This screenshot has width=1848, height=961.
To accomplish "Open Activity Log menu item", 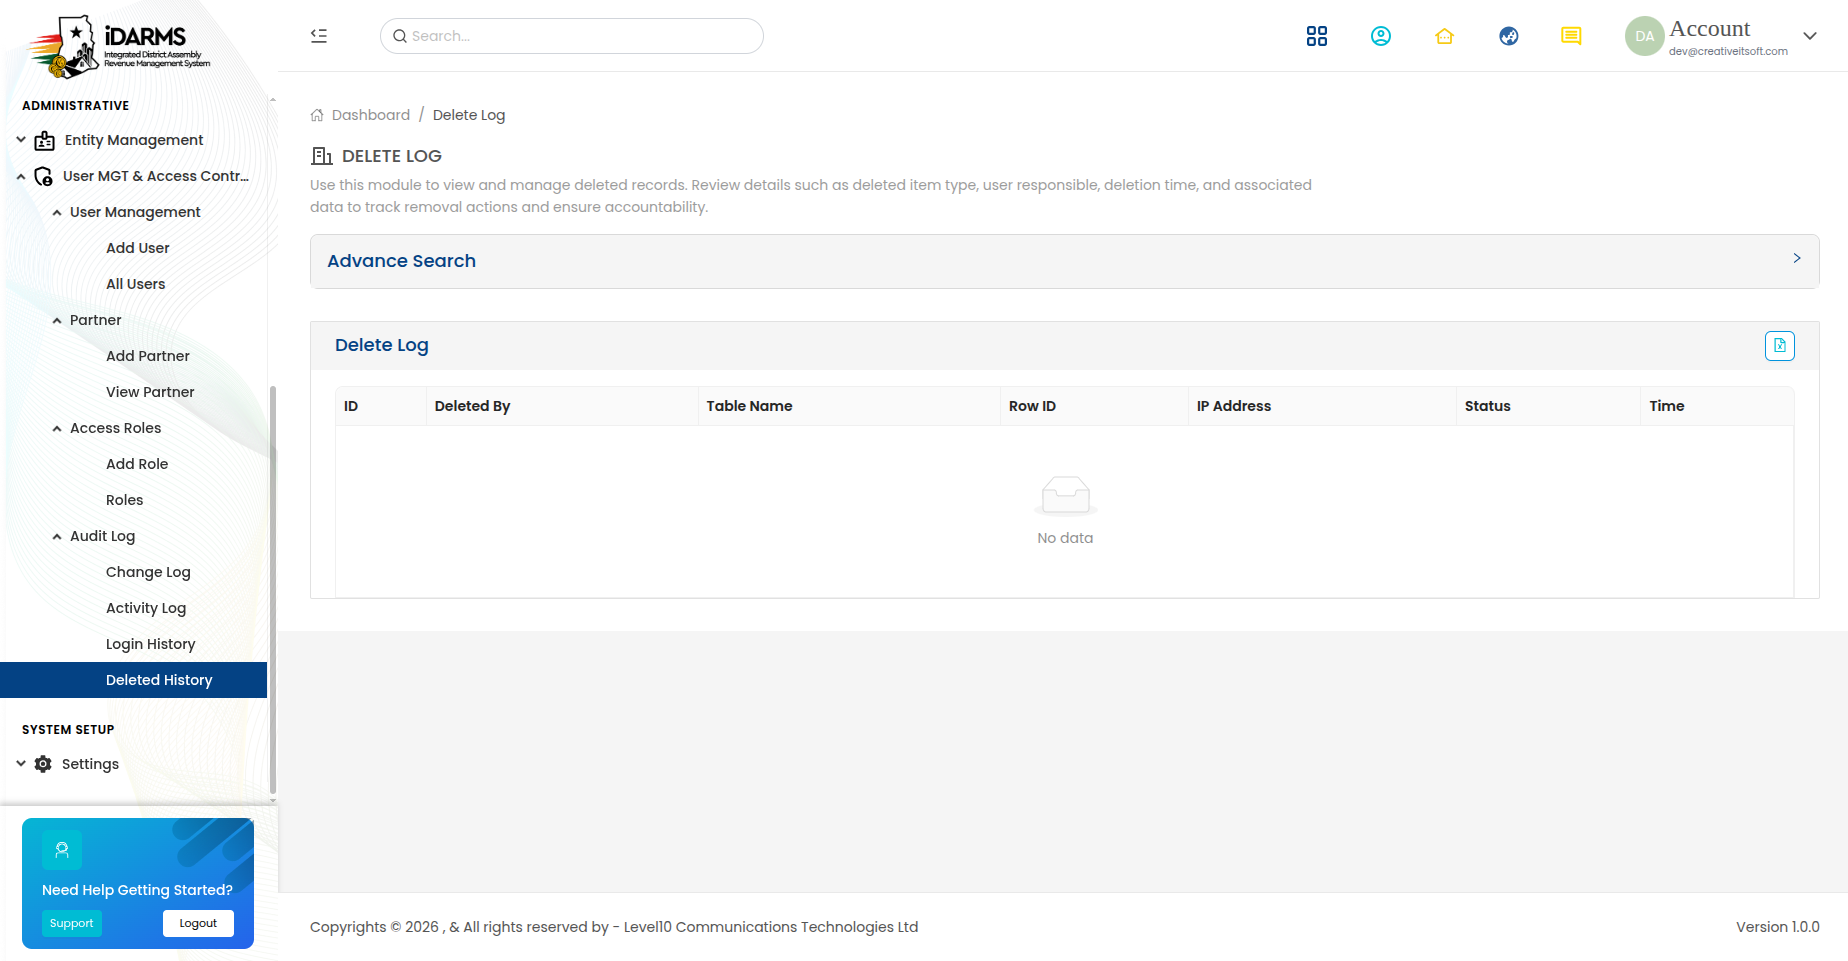I will coord(146,608).
